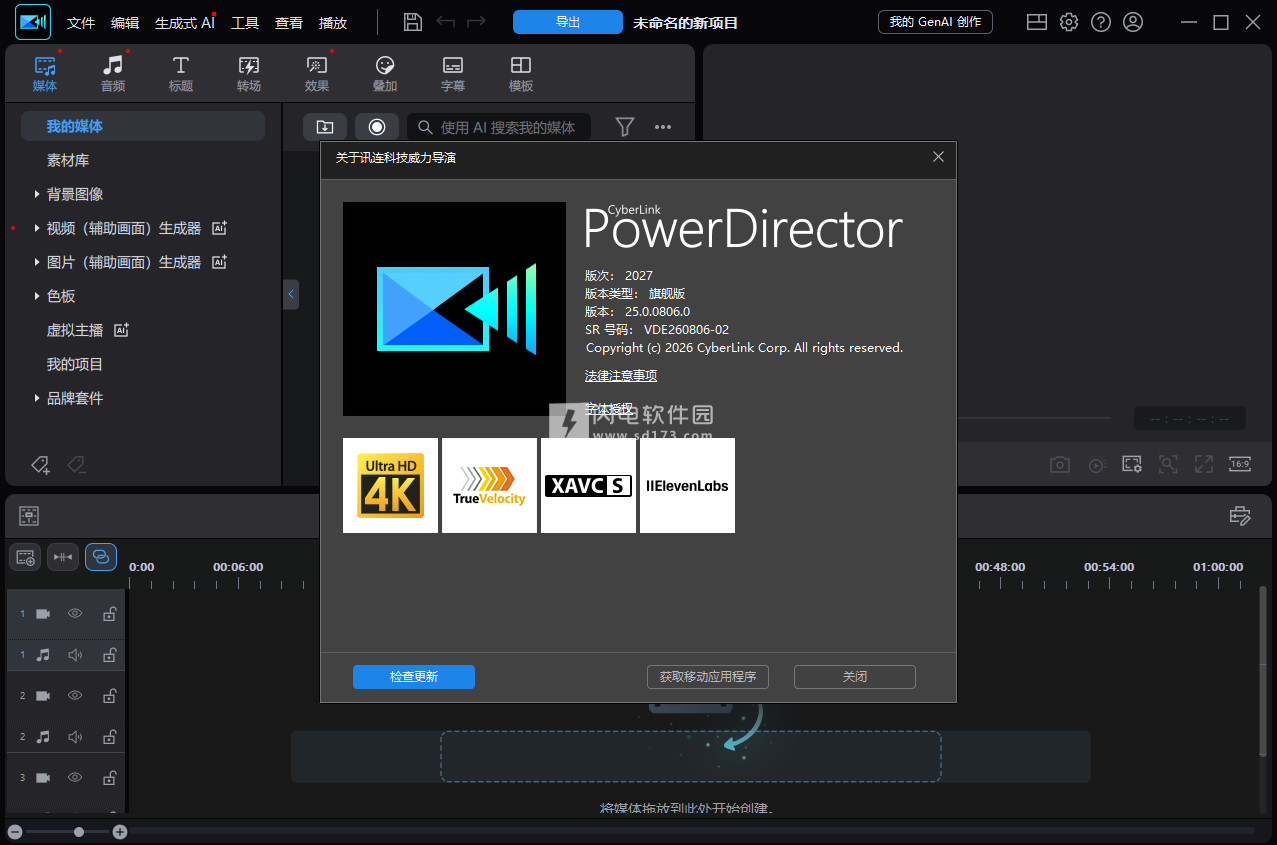Open the 生成式 AI menu
Image resolution: width=1277 pixels, height=845 pixels.
click(x=185, y=22)
